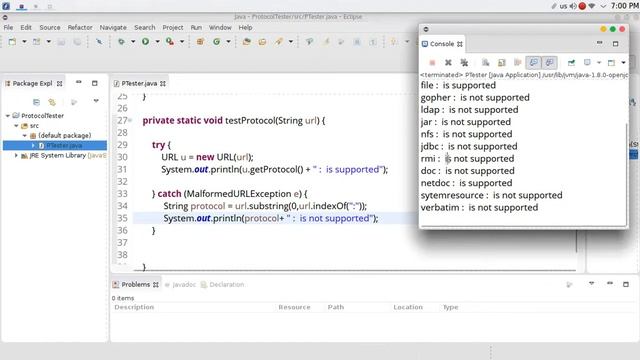Click the Save toolbar icon
640x360 pixels.
(61, 42)
